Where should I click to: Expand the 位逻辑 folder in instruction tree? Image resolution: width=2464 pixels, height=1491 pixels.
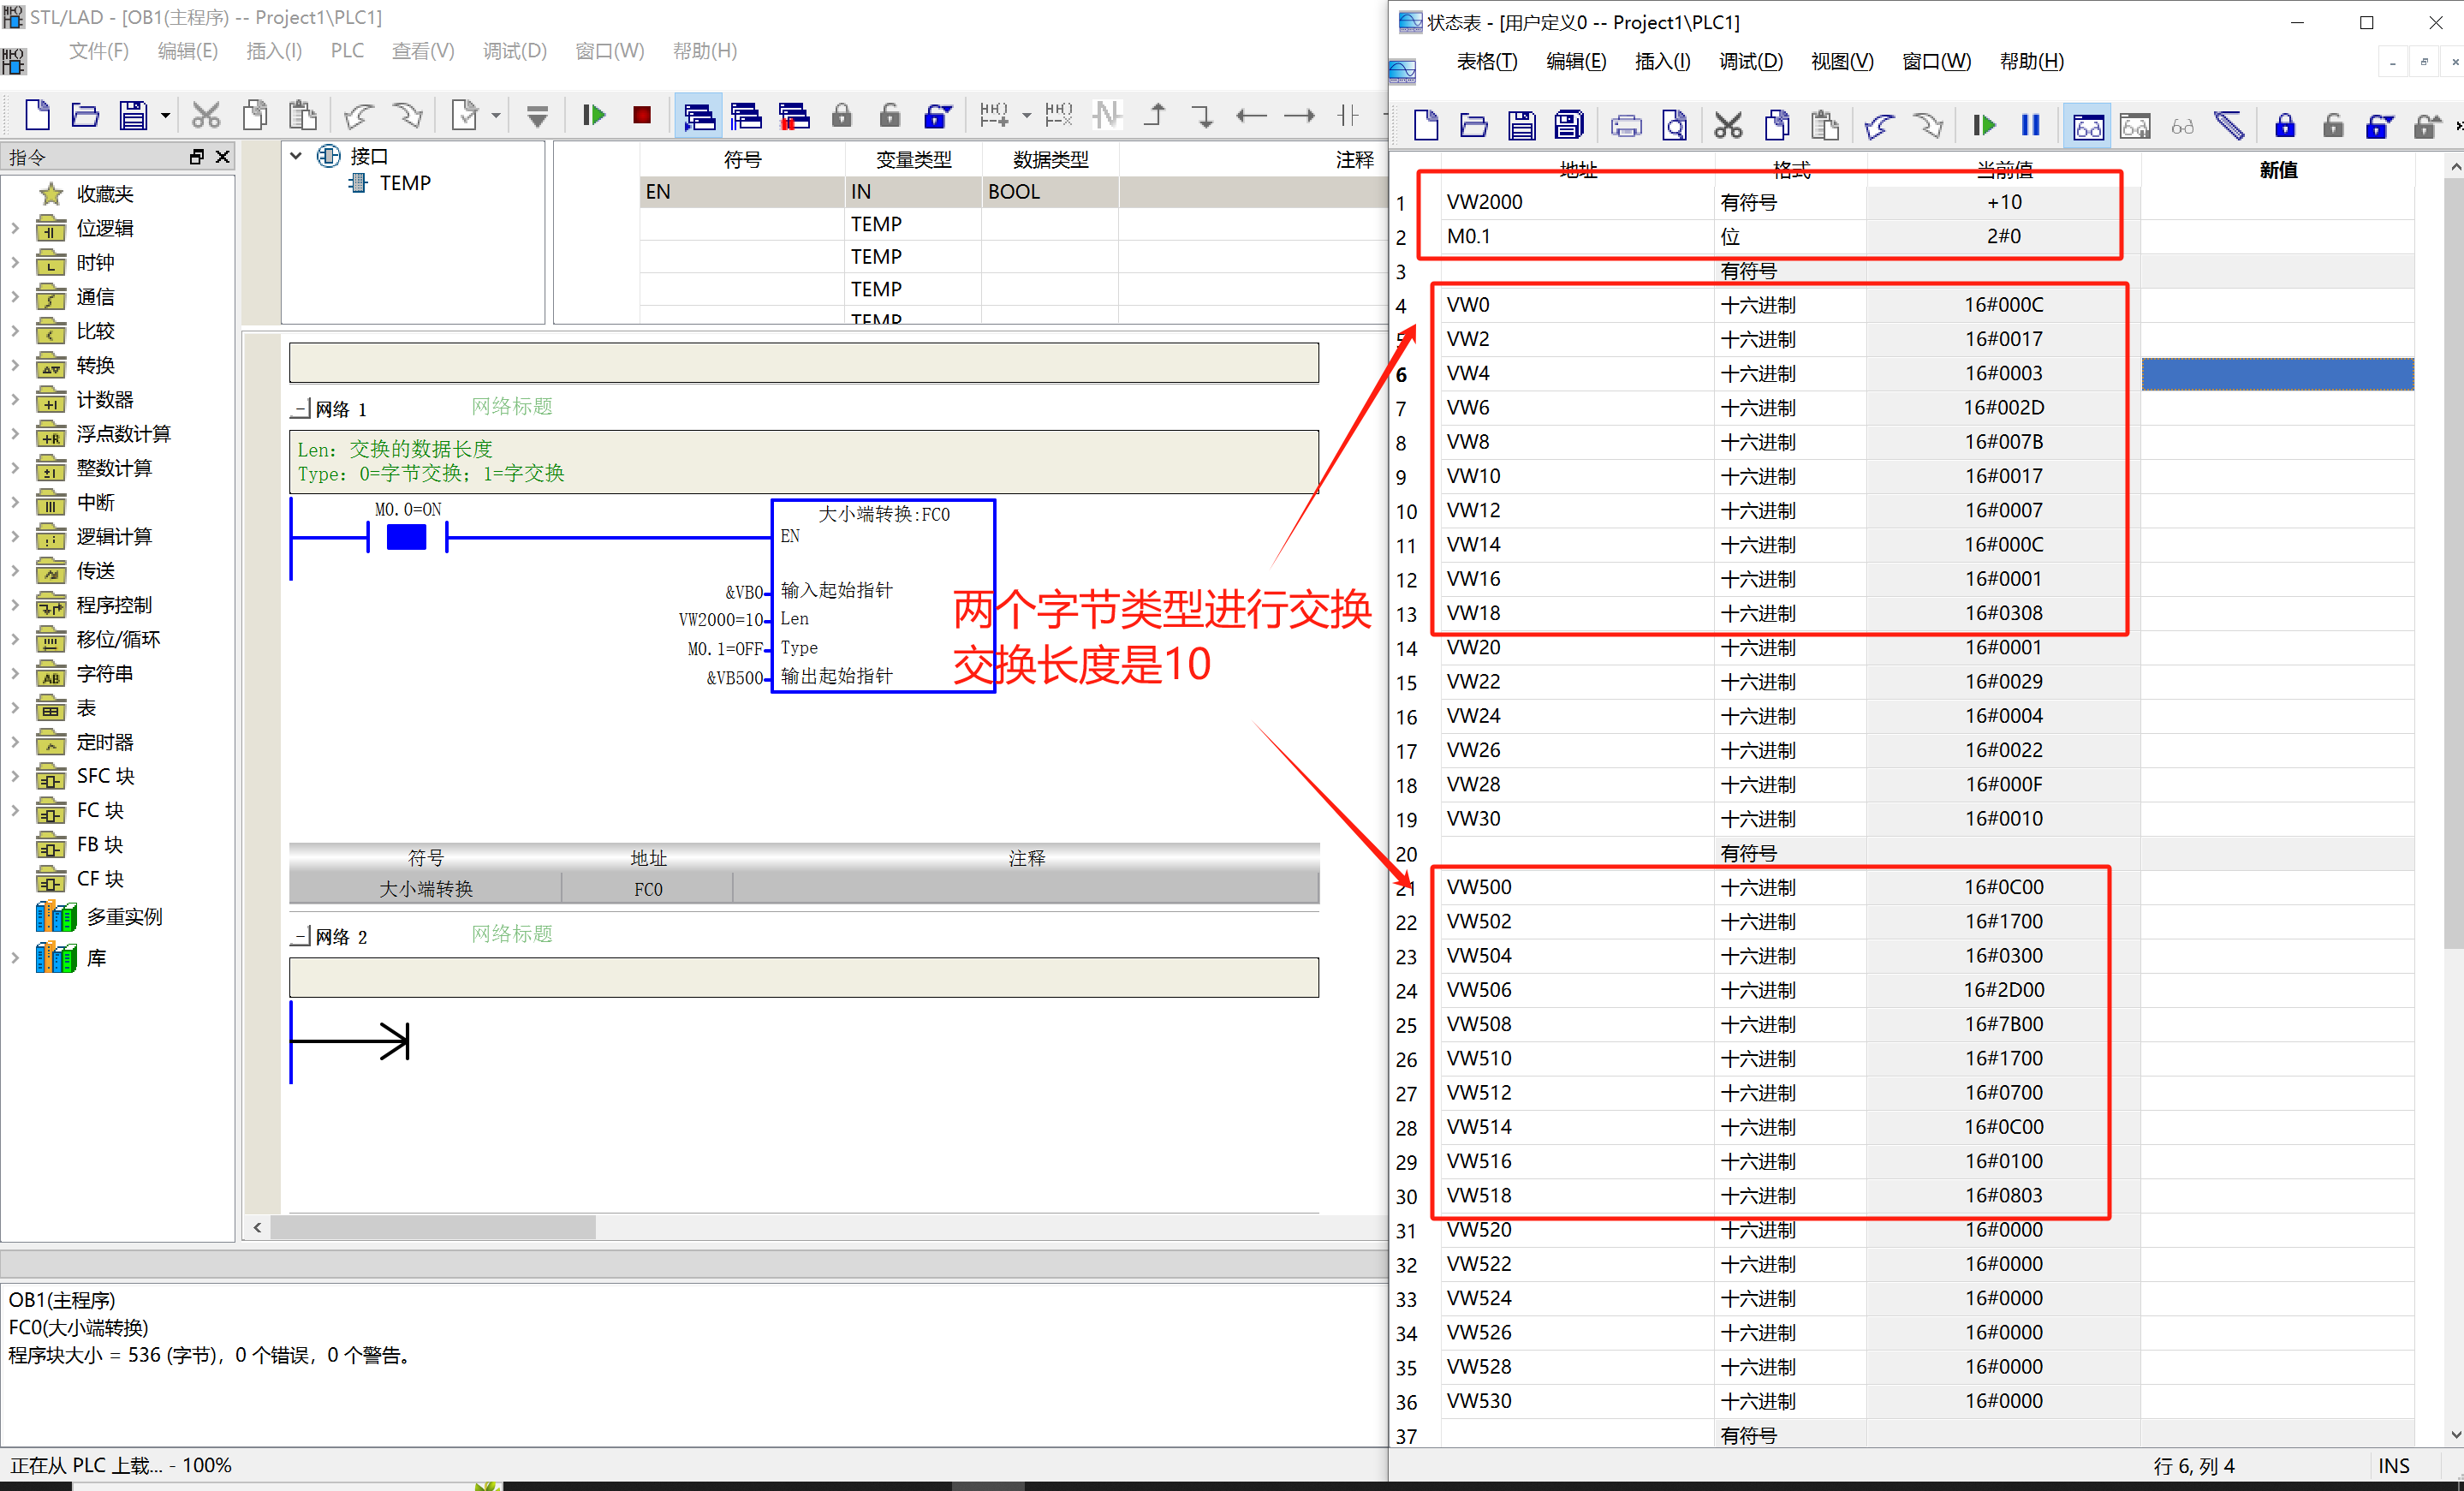[x=15, y=228]
